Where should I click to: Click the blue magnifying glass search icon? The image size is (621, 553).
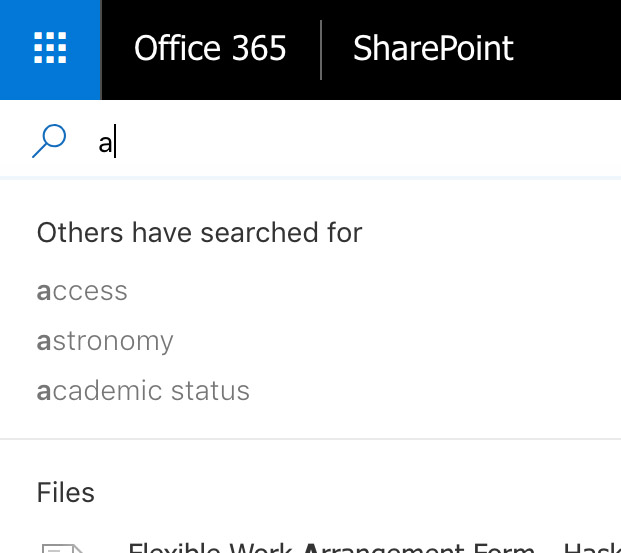pyautogui.click(x=49, y=141)
